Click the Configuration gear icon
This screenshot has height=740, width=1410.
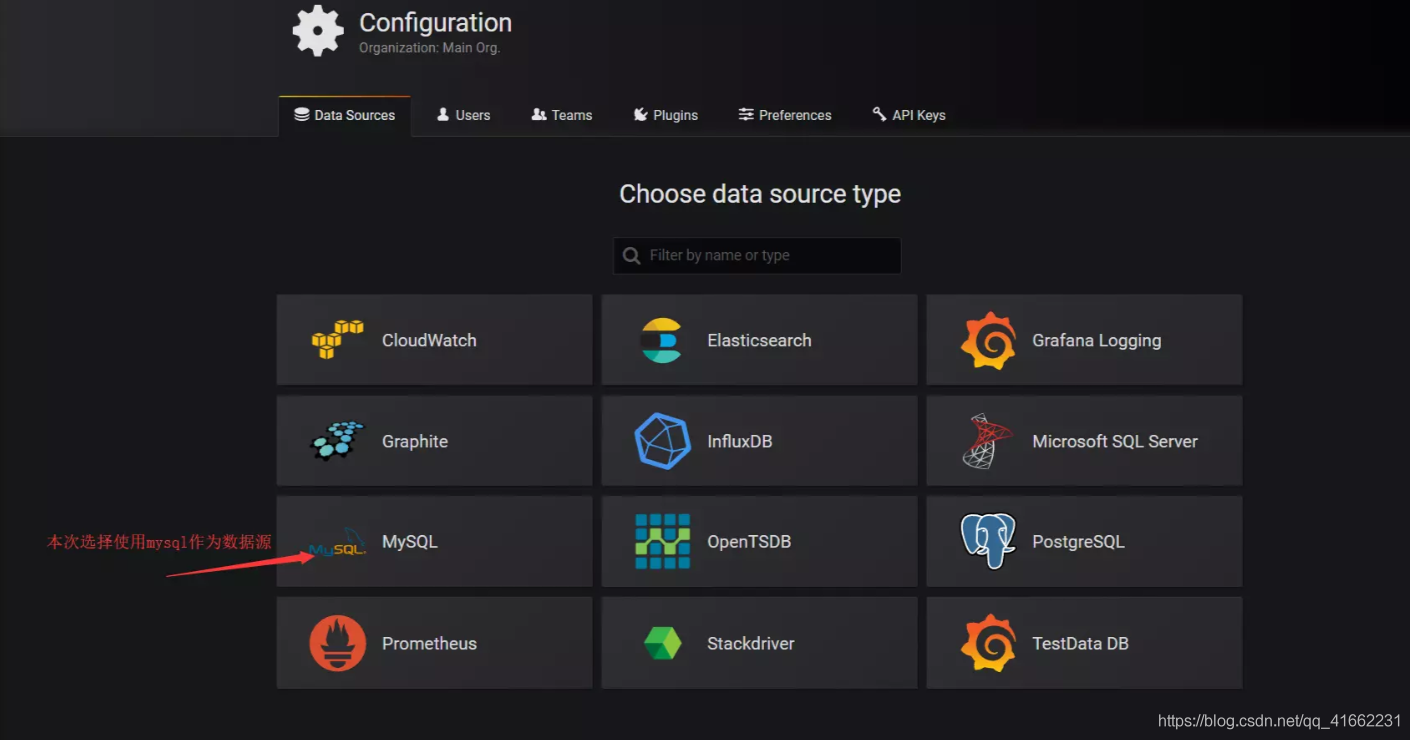[318, 30]
